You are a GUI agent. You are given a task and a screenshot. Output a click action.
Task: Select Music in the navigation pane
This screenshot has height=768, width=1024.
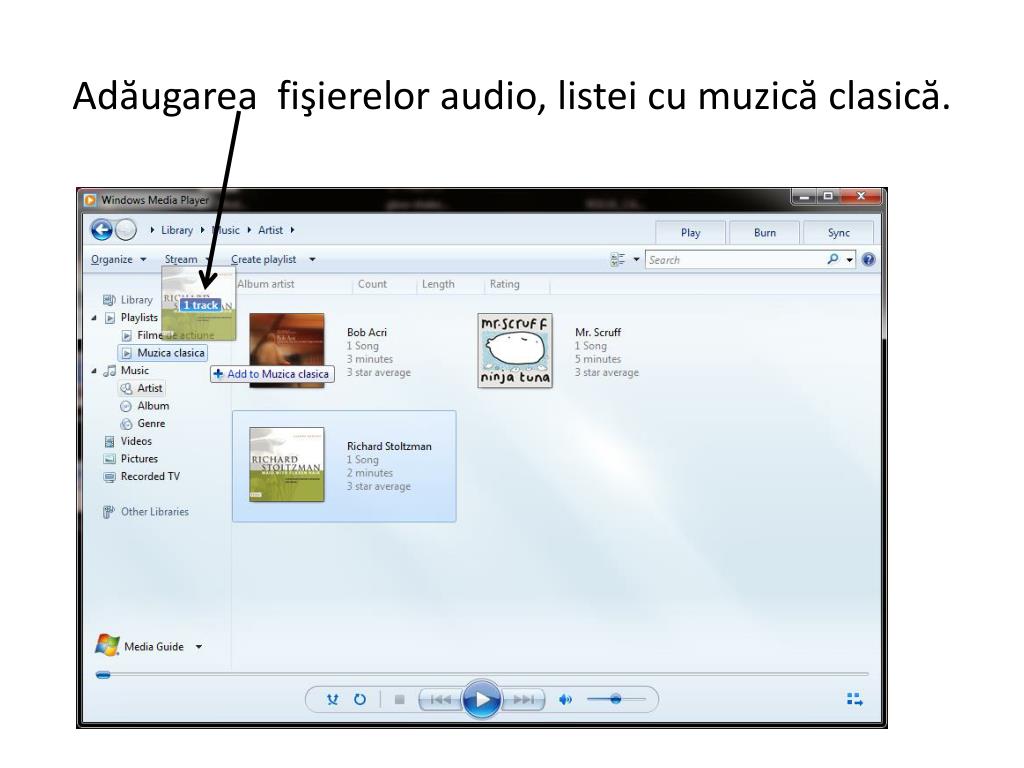point(135,370)
